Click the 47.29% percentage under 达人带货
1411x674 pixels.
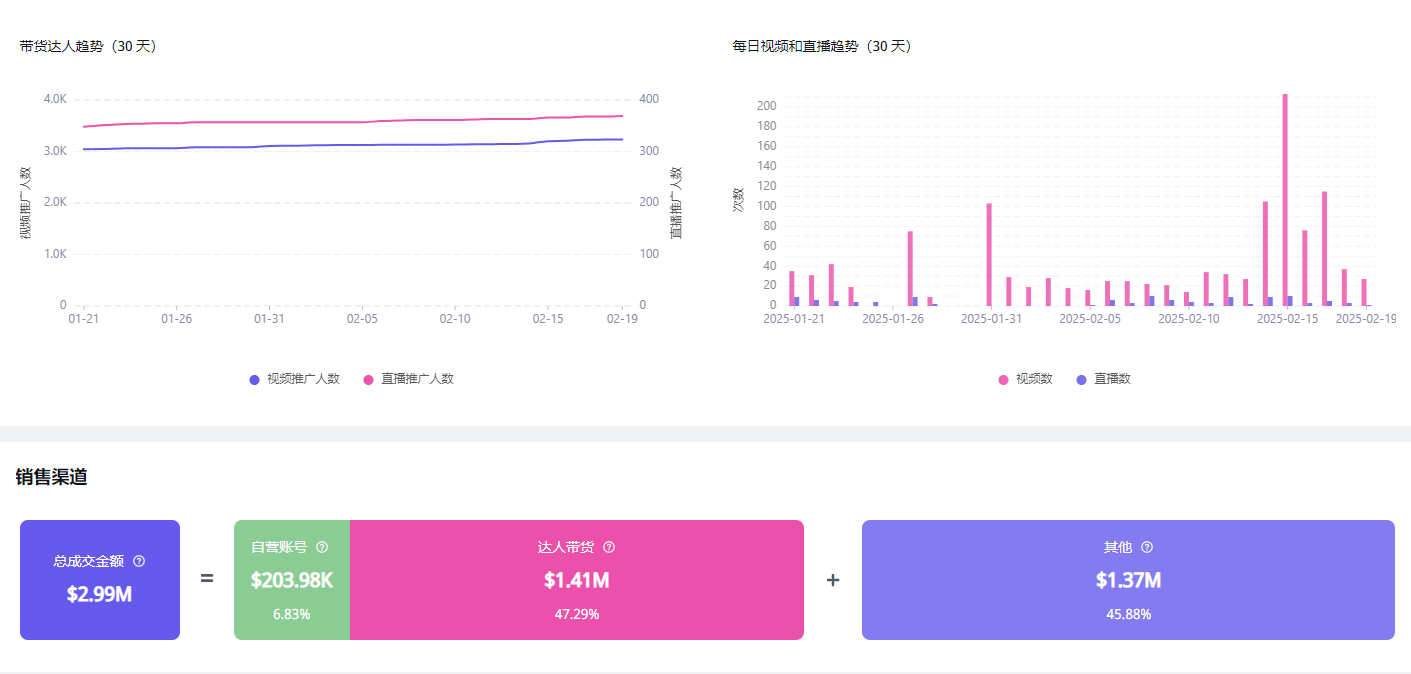pos(576,614)
